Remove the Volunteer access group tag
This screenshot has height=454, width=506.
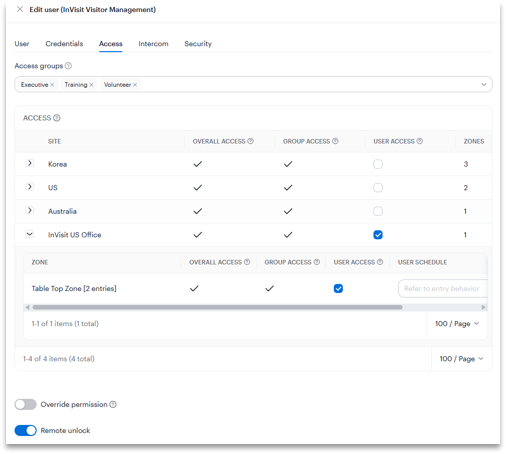[x=135, y=85]
